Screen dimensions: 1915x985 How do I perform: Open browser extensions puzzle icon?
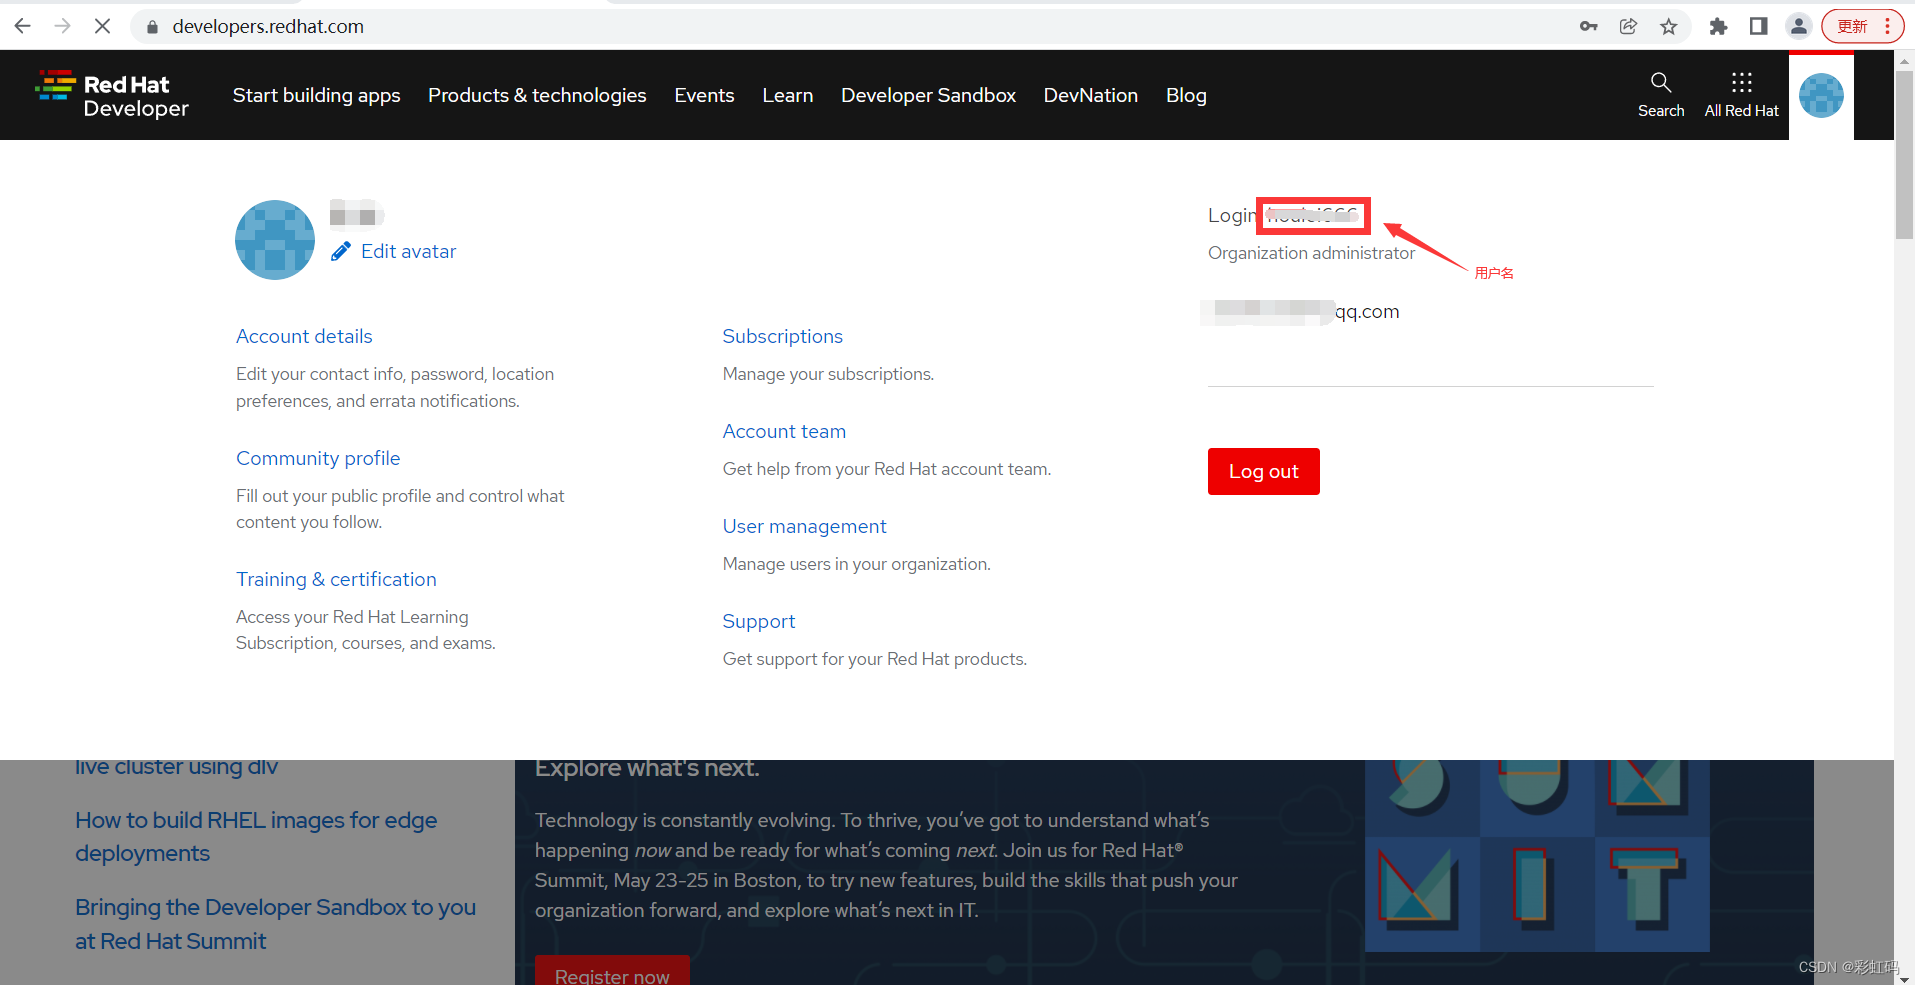pyautogui.click(x=1718, y=27)
